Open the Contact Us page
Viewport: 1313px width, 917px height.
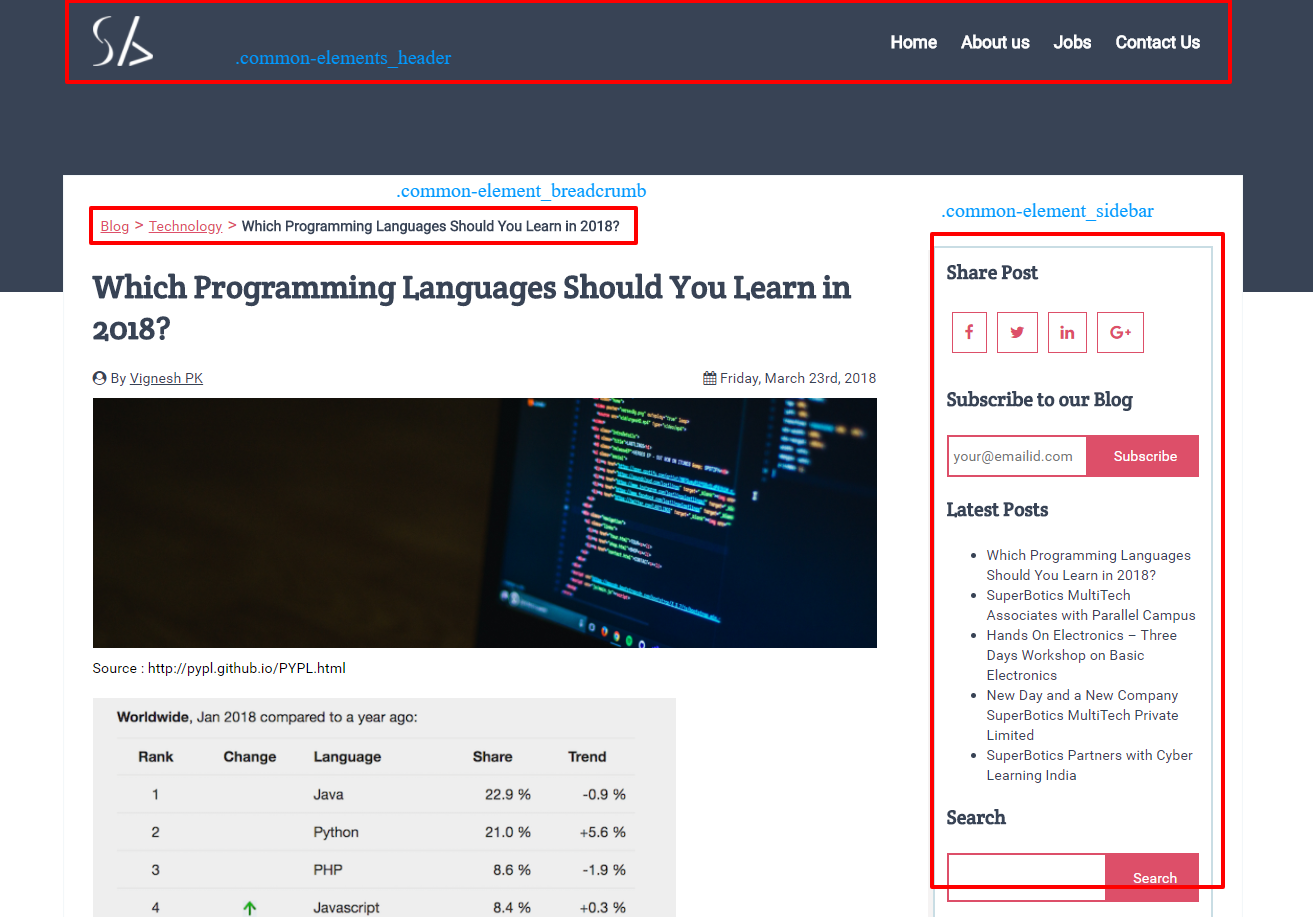click(x=1157, y=42)
